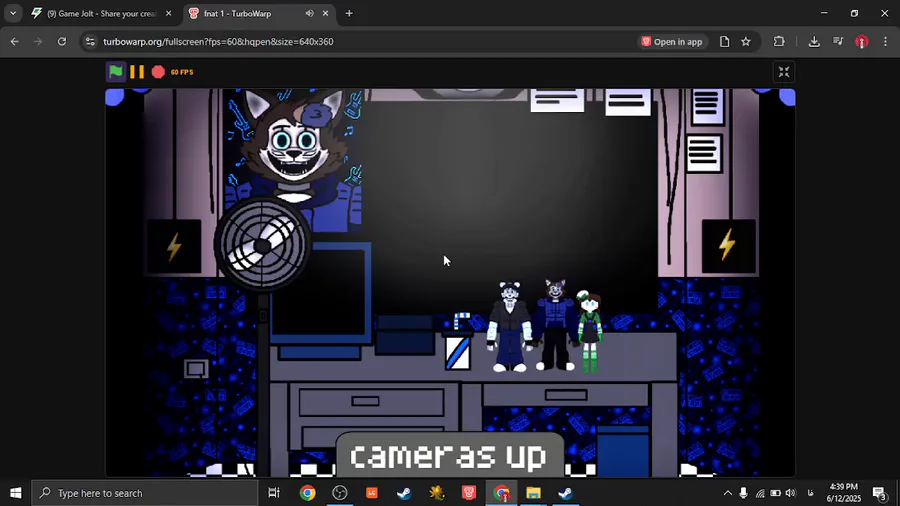Click the green-dressed girl figurine

pos(589,332)
